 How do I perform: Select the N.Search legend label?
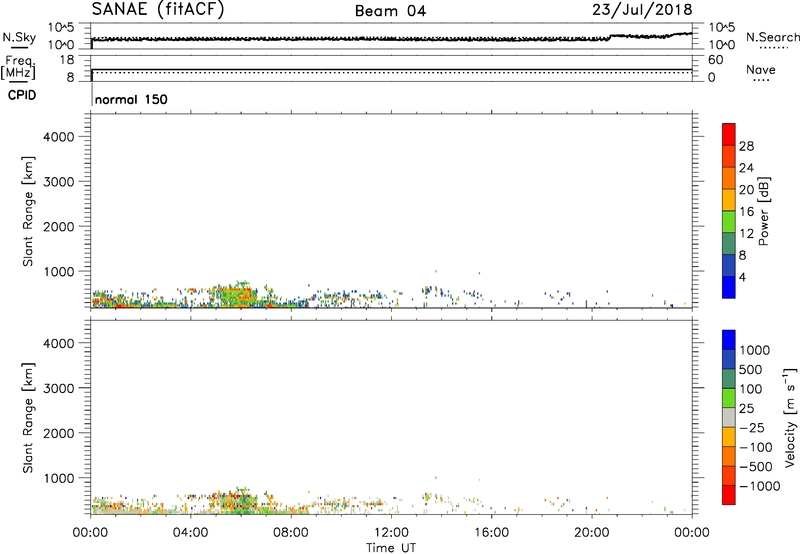[772, 37]
